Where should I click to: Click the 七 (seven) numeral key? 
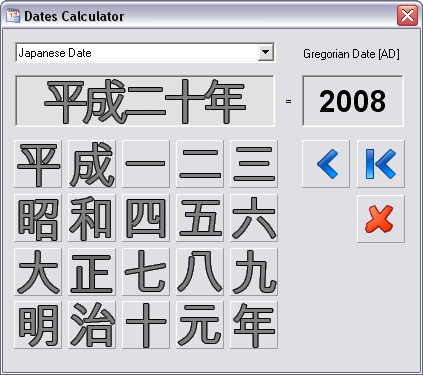(x=146, y=272)
